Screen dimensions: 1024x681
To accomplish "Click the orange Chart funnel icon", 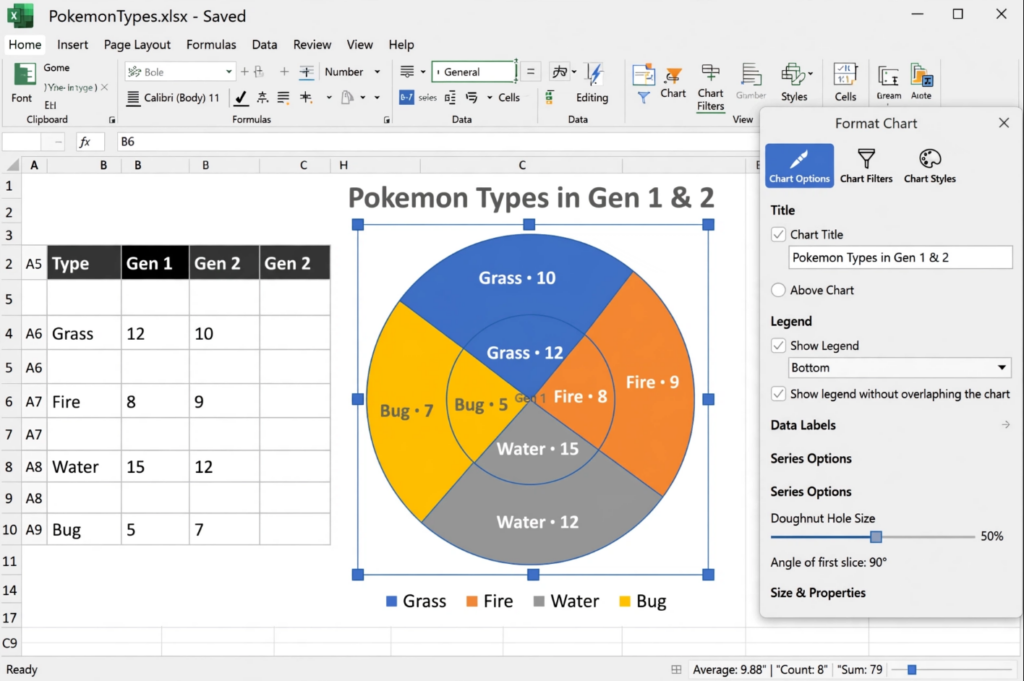I will 673,75.
